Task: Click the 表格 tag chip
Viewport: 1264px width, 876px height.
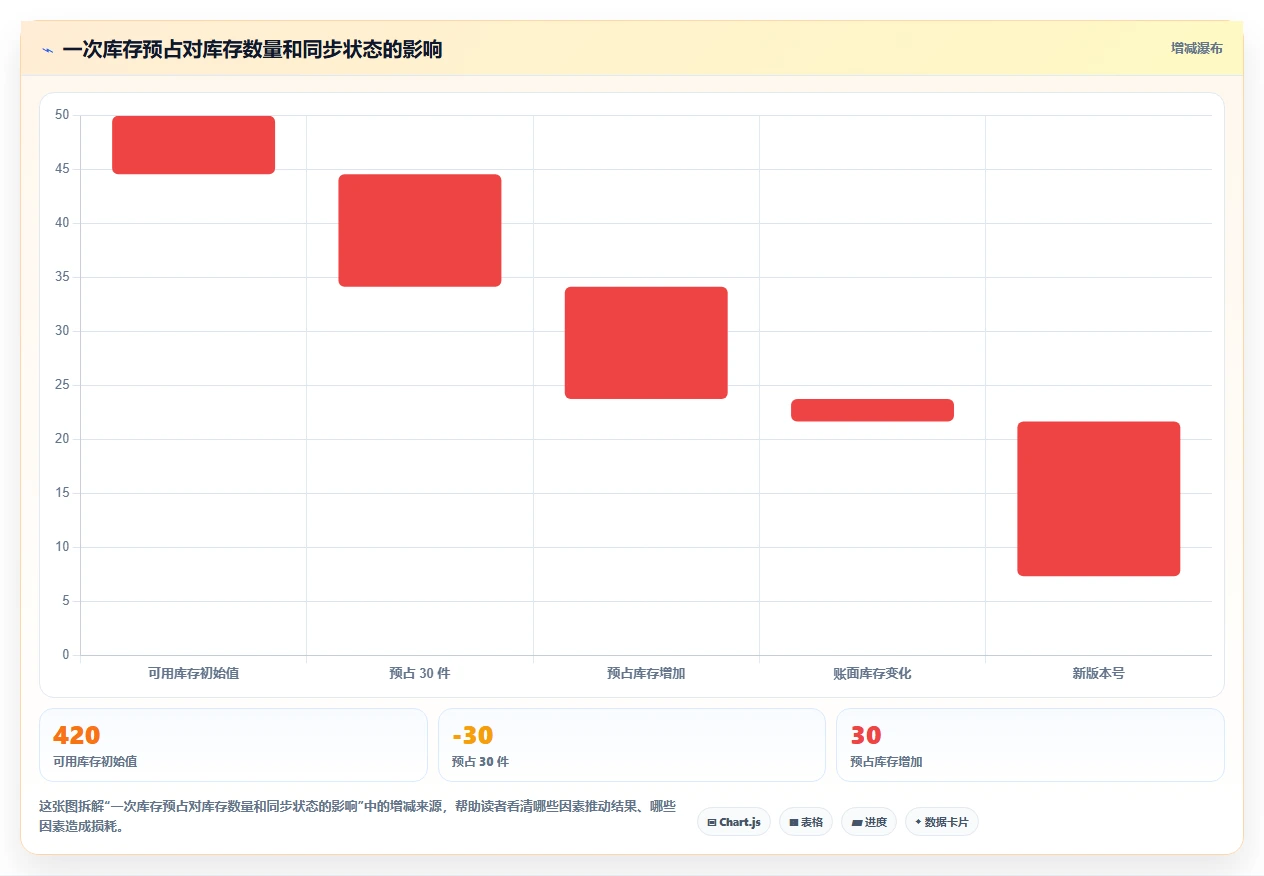Action: click(806, 822)
